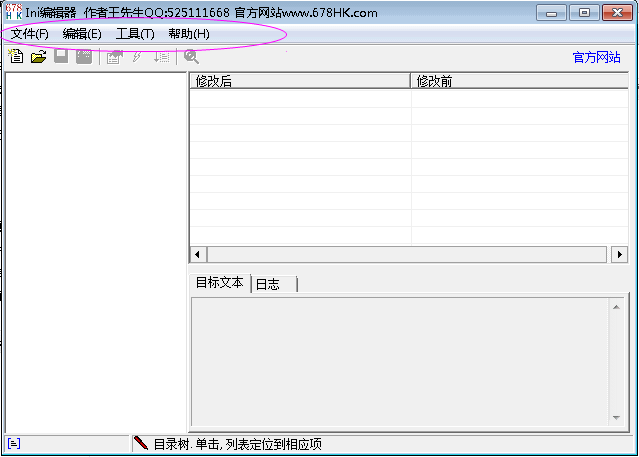
Task: Open the 文件(F) menu
Action: tap(30, 34)
